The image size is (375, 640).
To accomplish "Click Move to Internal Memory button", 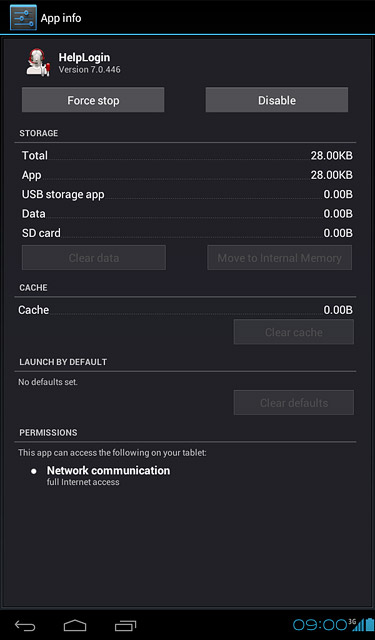I will [280, 258].
